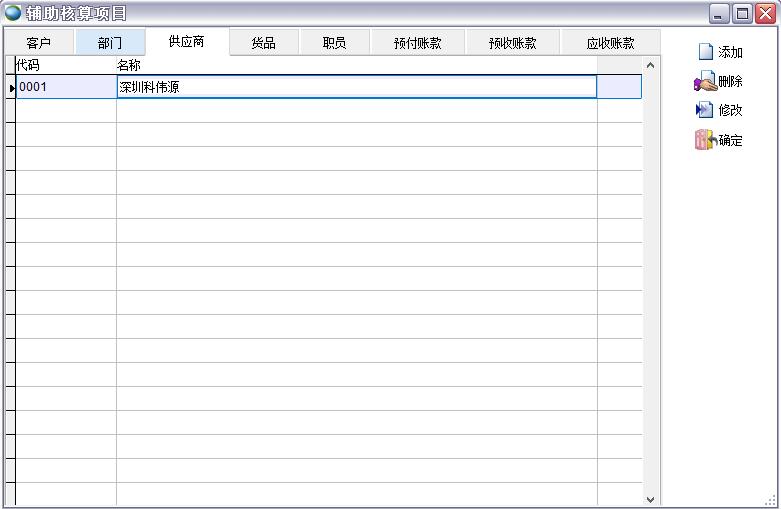The image size is (781, 509).
Task: Open the 应收账款 tab
Action: (610, 43)
